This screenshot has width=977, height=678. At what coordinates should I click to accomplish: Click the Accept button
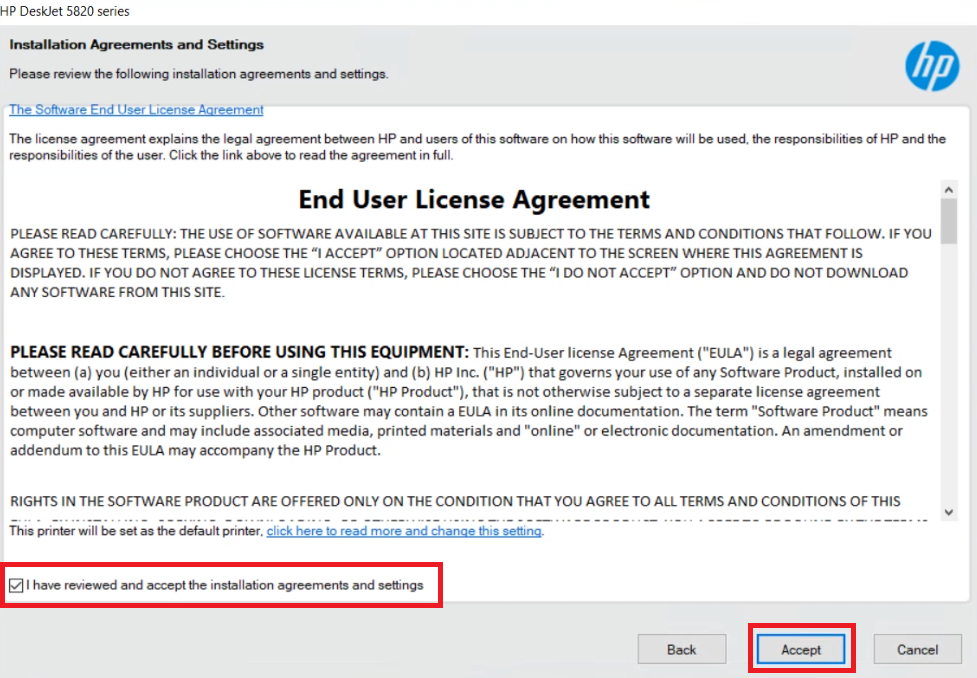(x=801, y=649)
